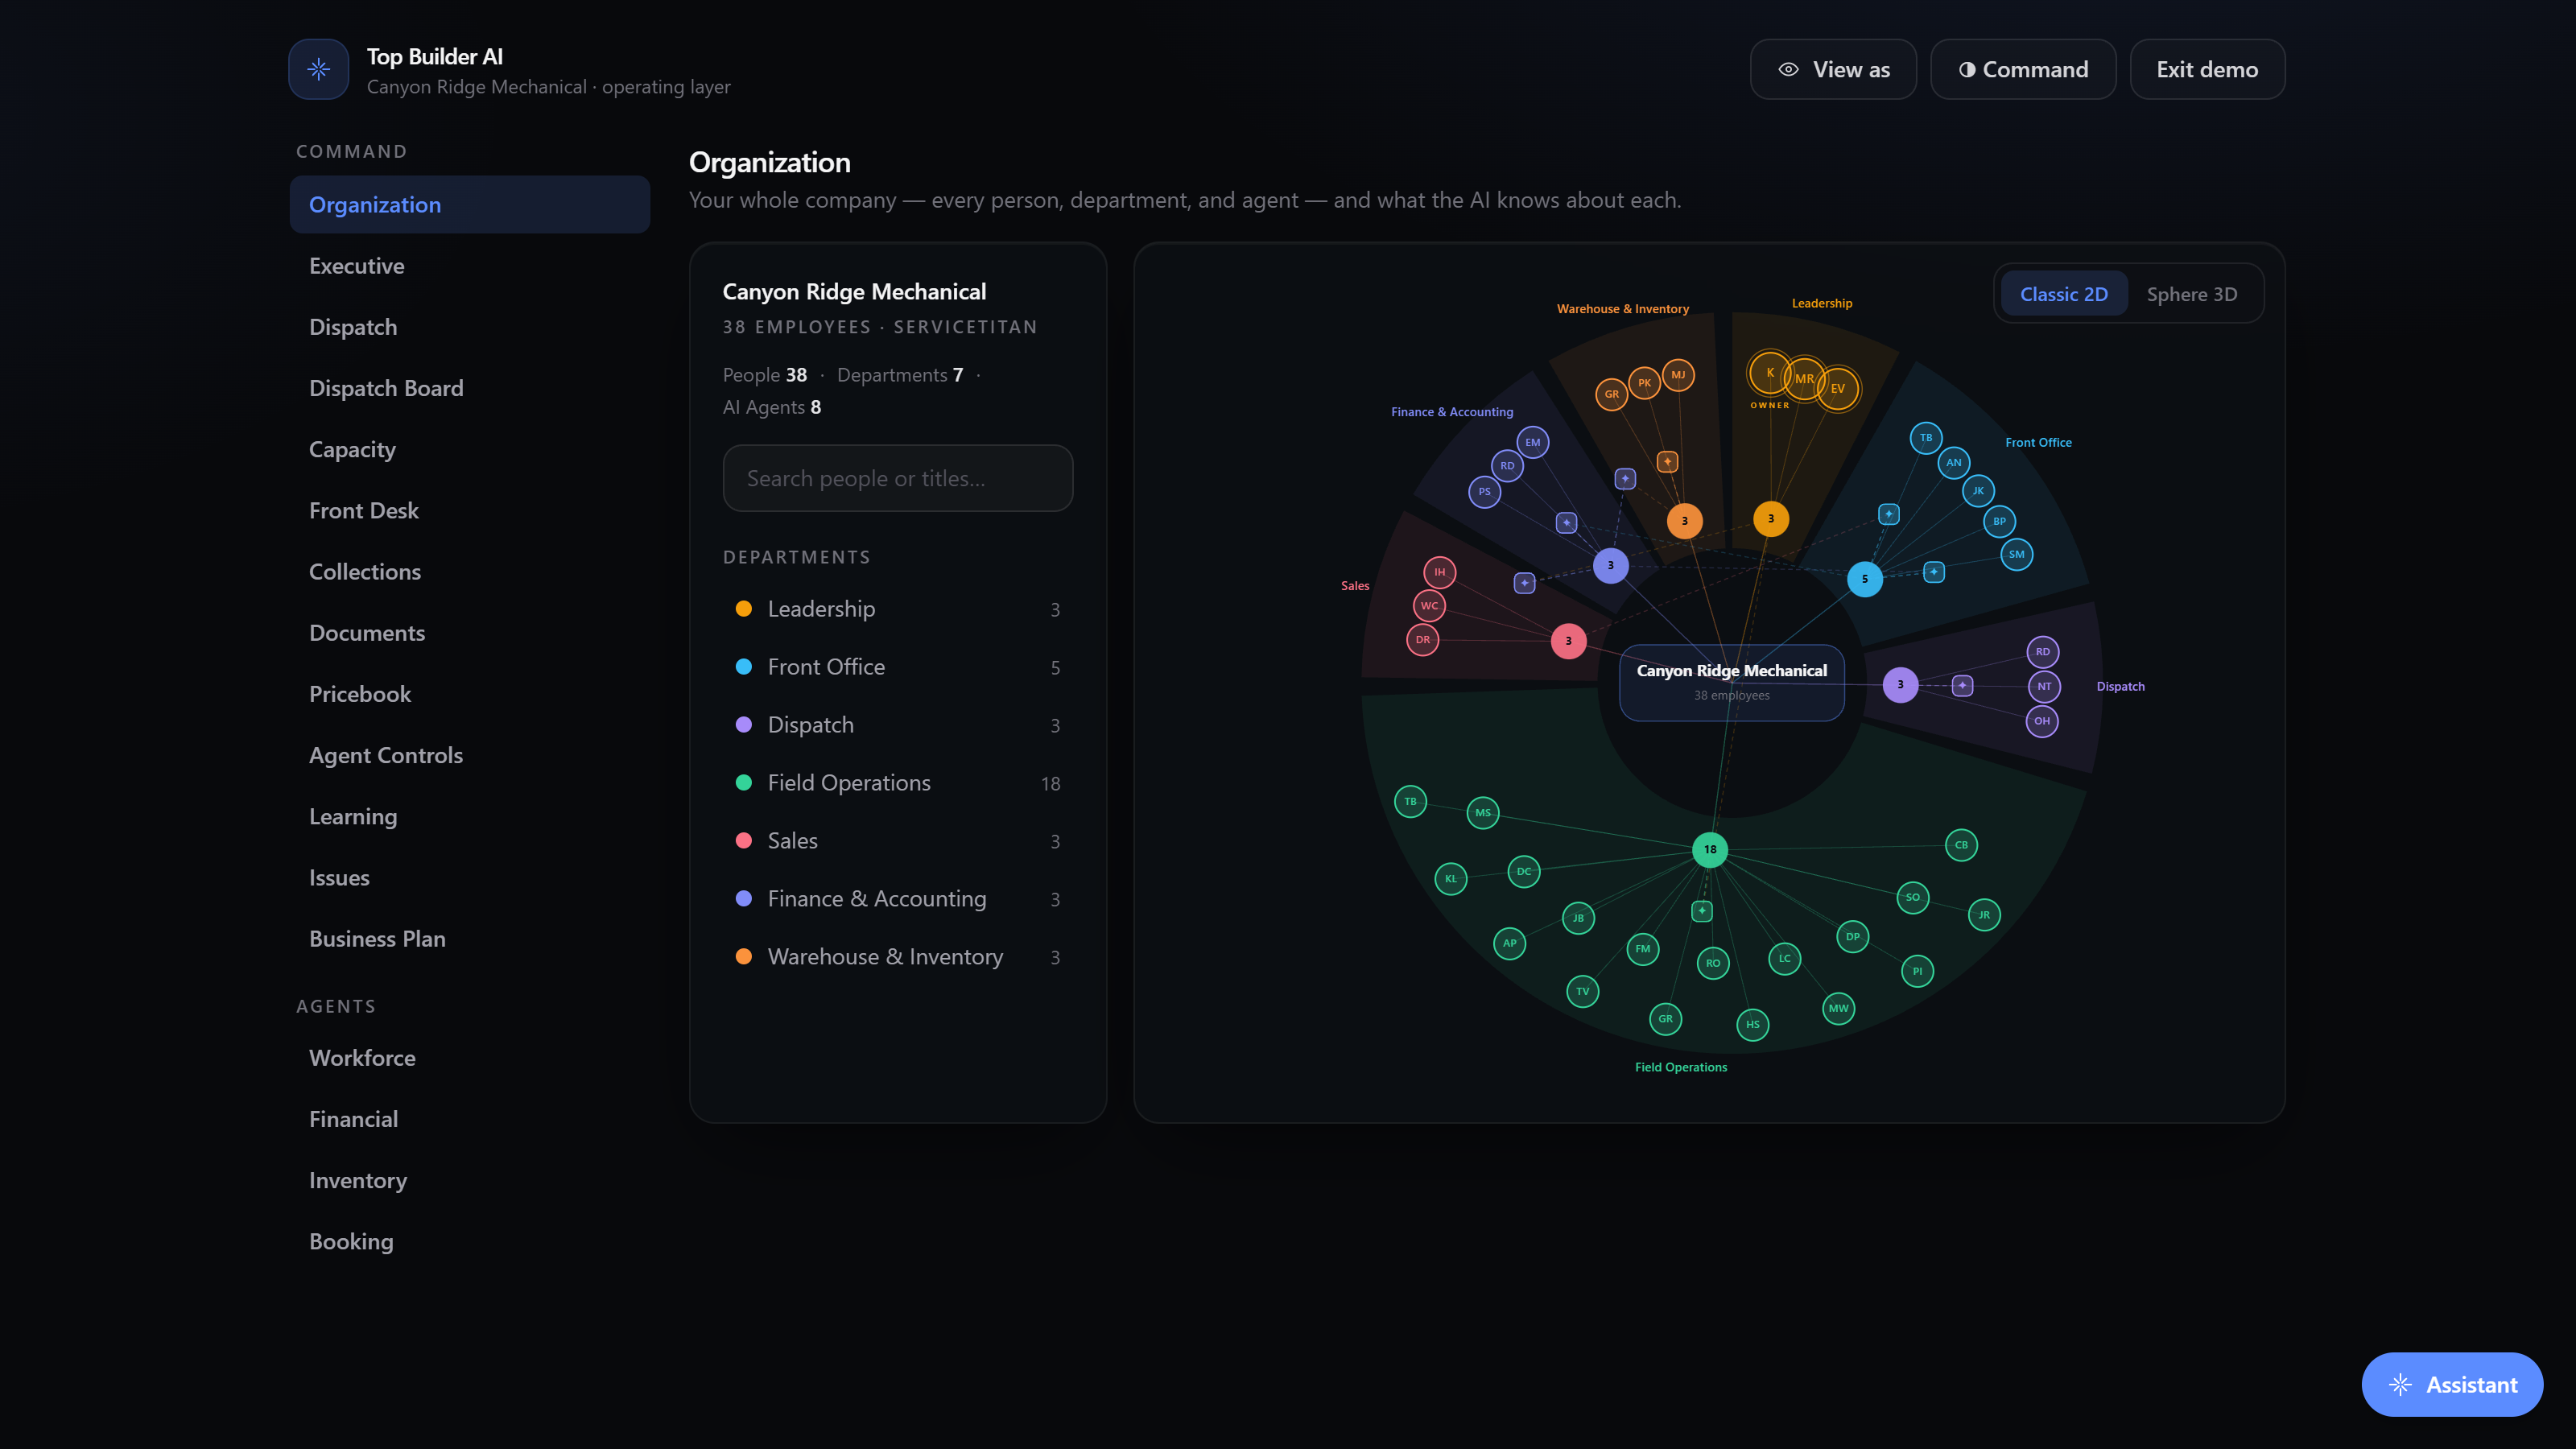2576x1449 pixels.
Task: Switch to the Sphere 3D view
Action: pos(2191,294)
